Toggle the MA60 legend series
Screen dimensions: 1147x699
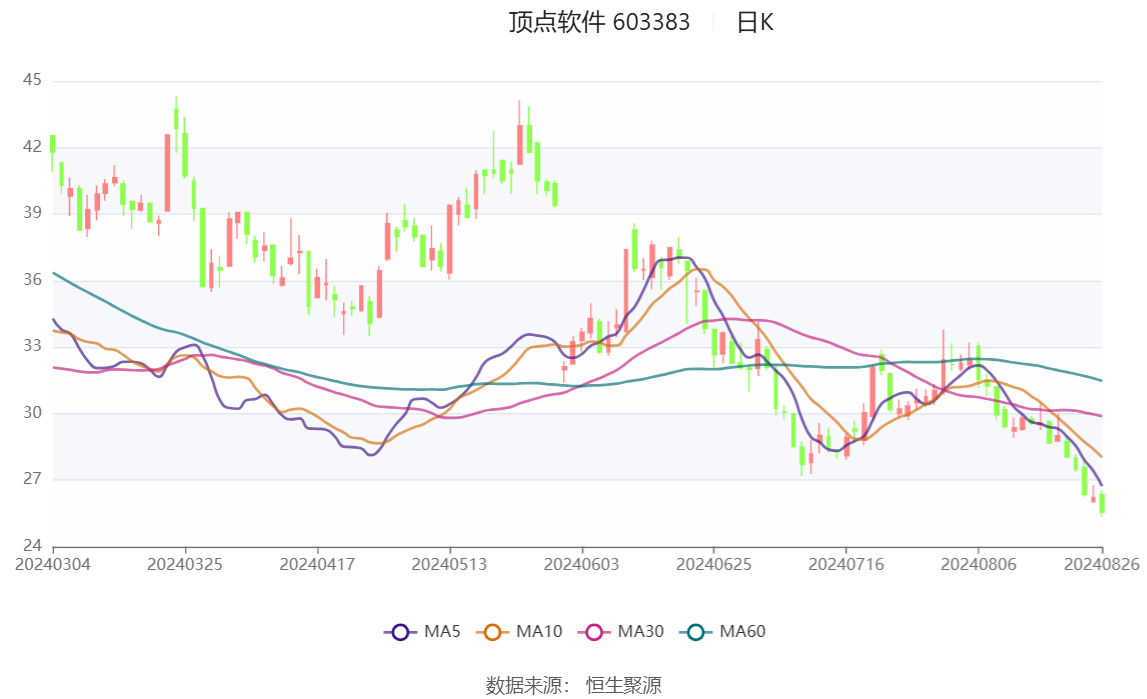tap(723, 632)
